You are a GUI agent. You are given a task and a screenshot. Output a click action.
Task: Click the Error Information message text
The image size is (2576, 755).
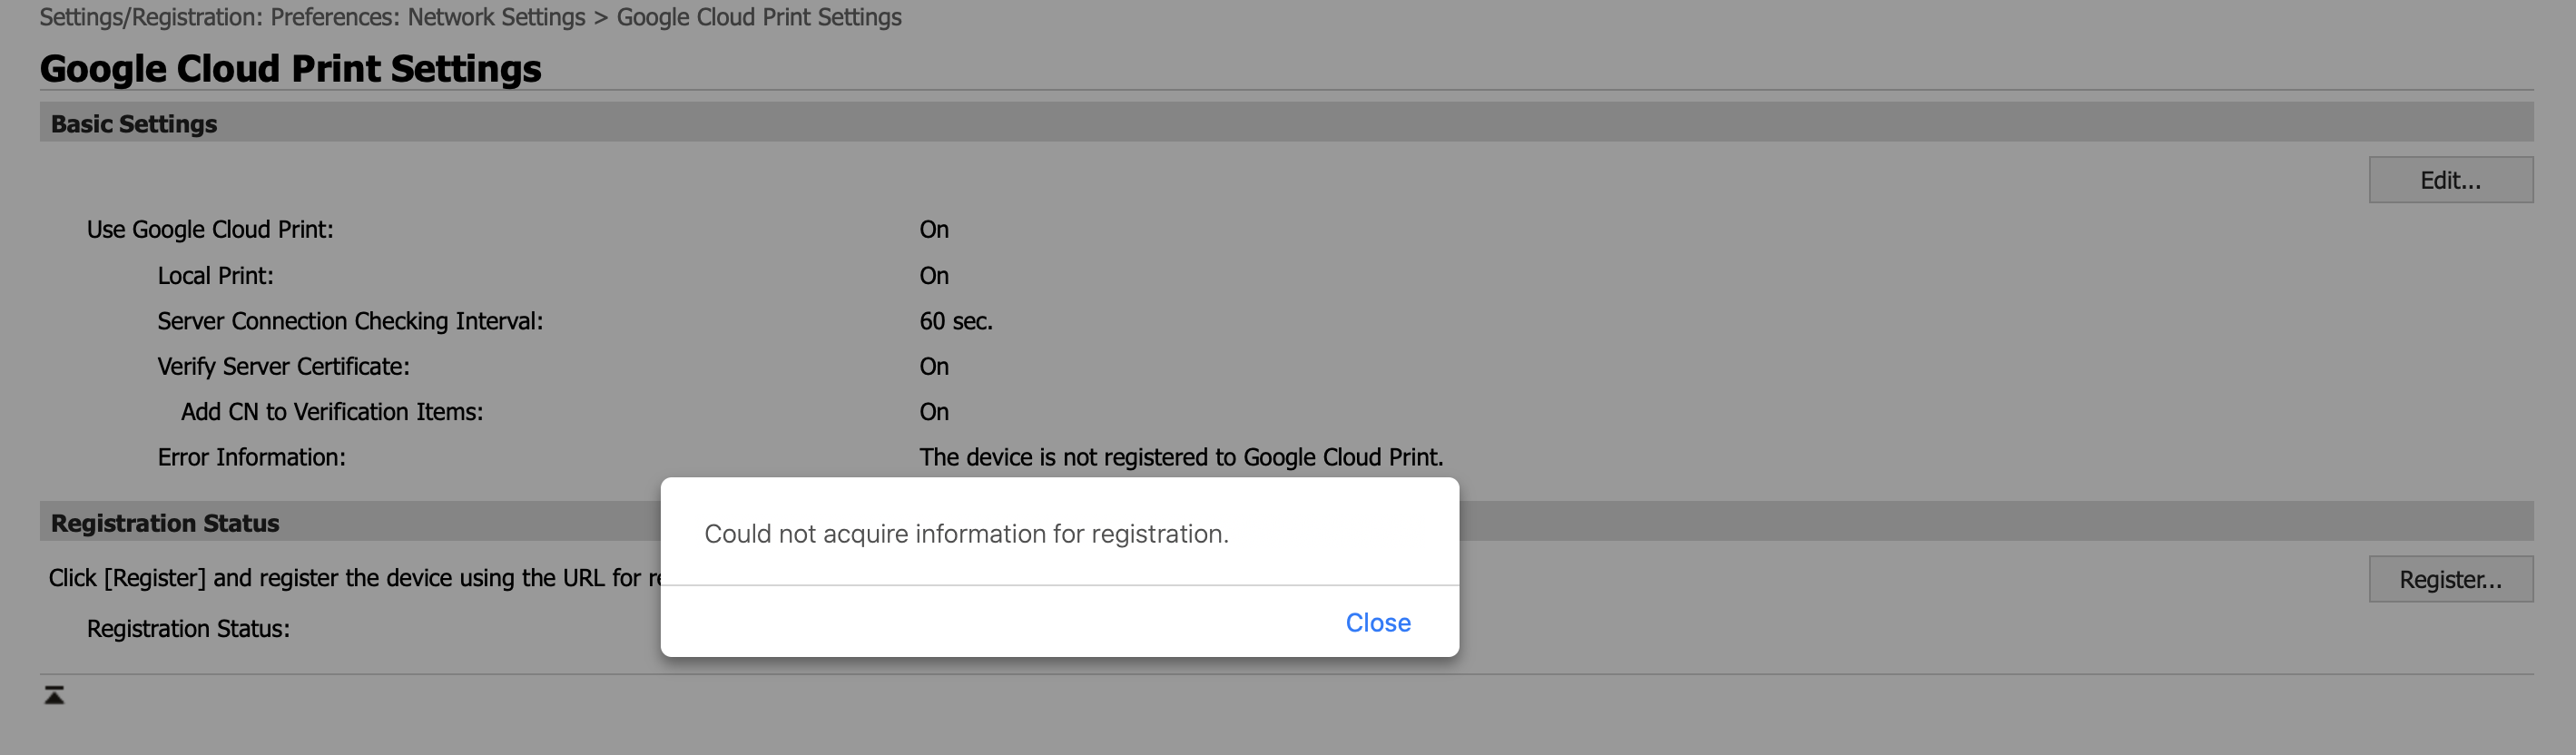coord(1181,457)
